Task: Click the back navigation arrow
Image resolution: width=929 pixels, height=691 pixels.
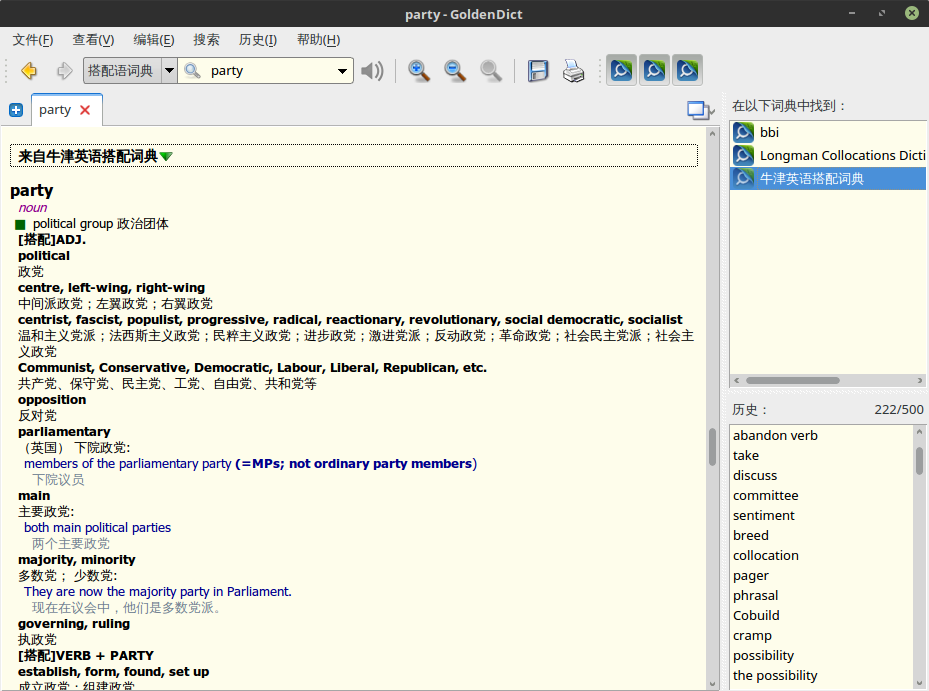Action: click(x=29, y=71)
